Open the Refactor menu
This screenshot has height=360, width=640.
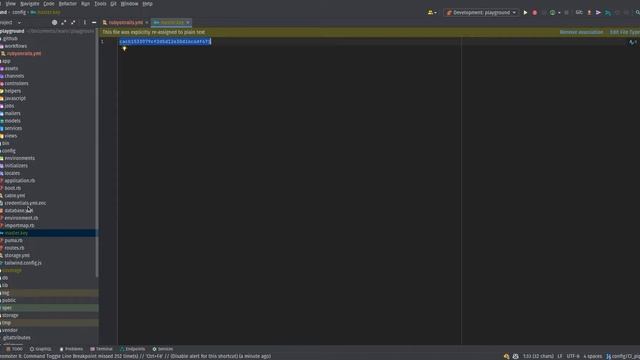click(67, 4)
